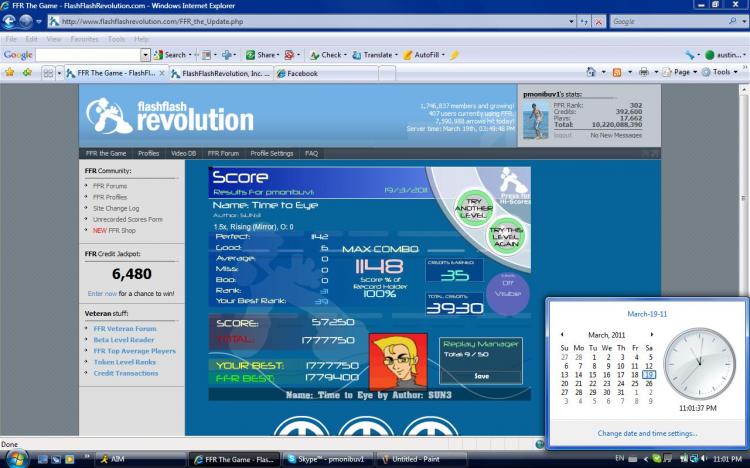
Task: Refresh the page with the address bar refresh icon
Action: pos(584,22)
